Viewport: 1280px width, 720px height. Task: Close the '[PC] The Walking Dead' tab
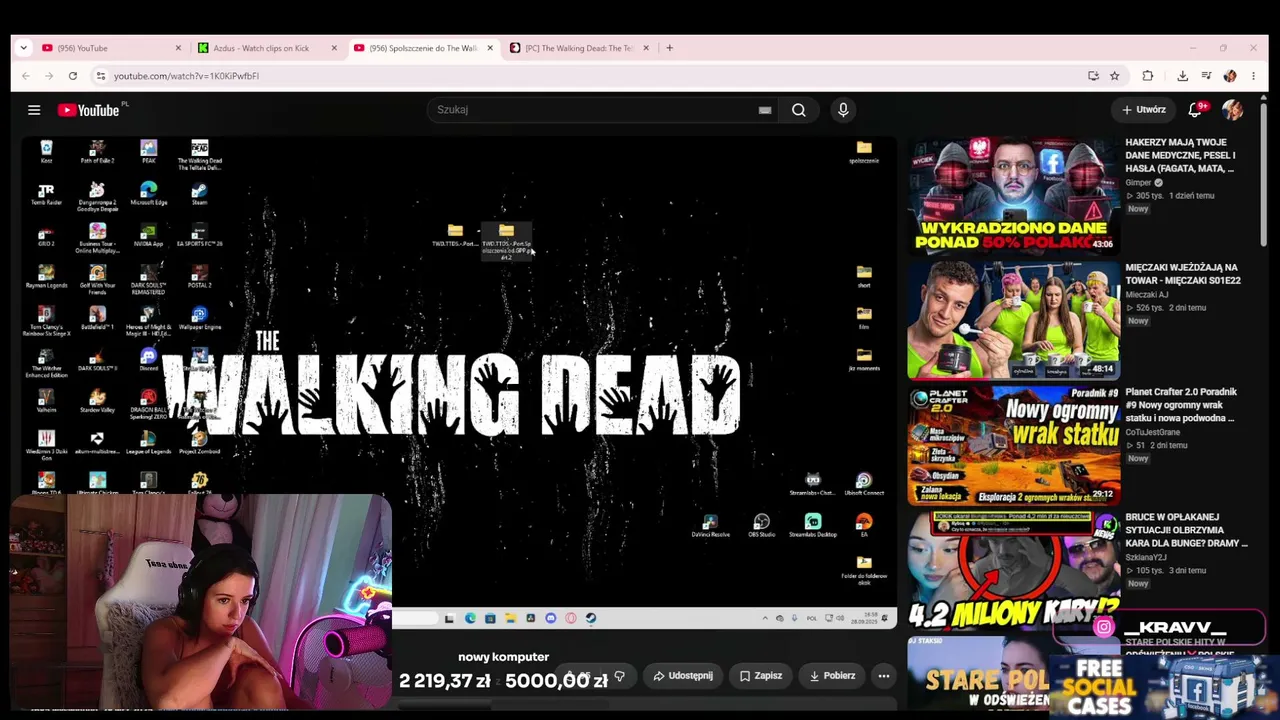click(x=646, y=48)
